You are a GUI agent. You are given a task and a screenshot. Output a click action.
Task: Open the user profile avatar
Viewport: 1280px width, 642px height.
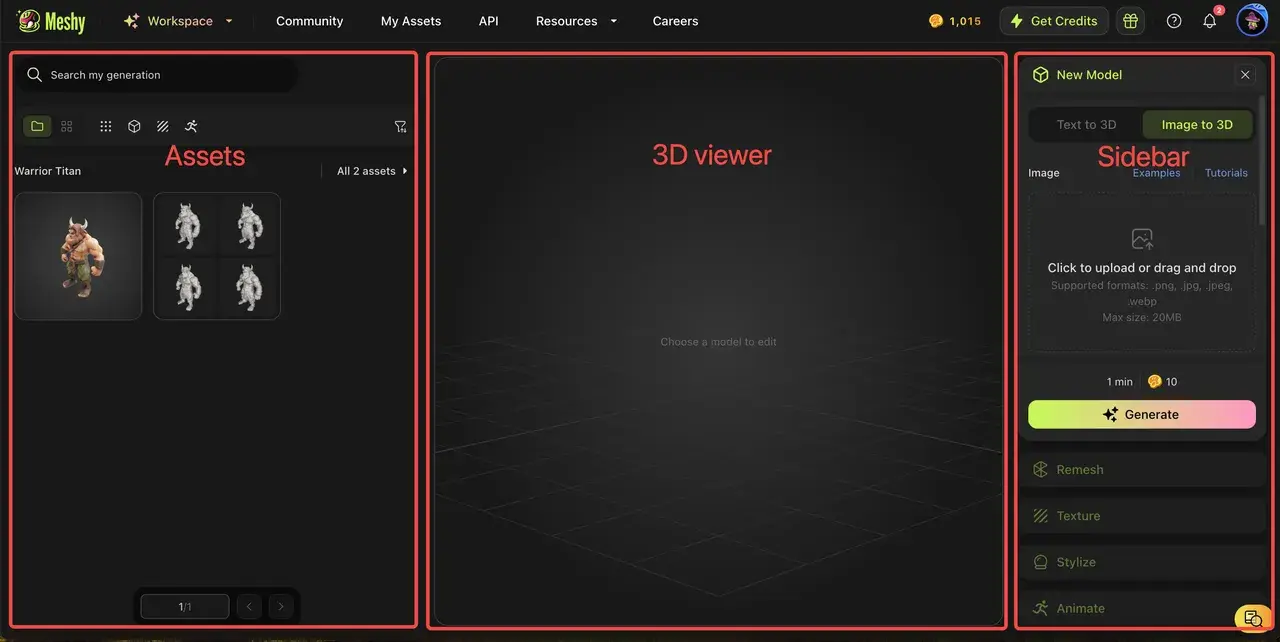pos(1252,21)
